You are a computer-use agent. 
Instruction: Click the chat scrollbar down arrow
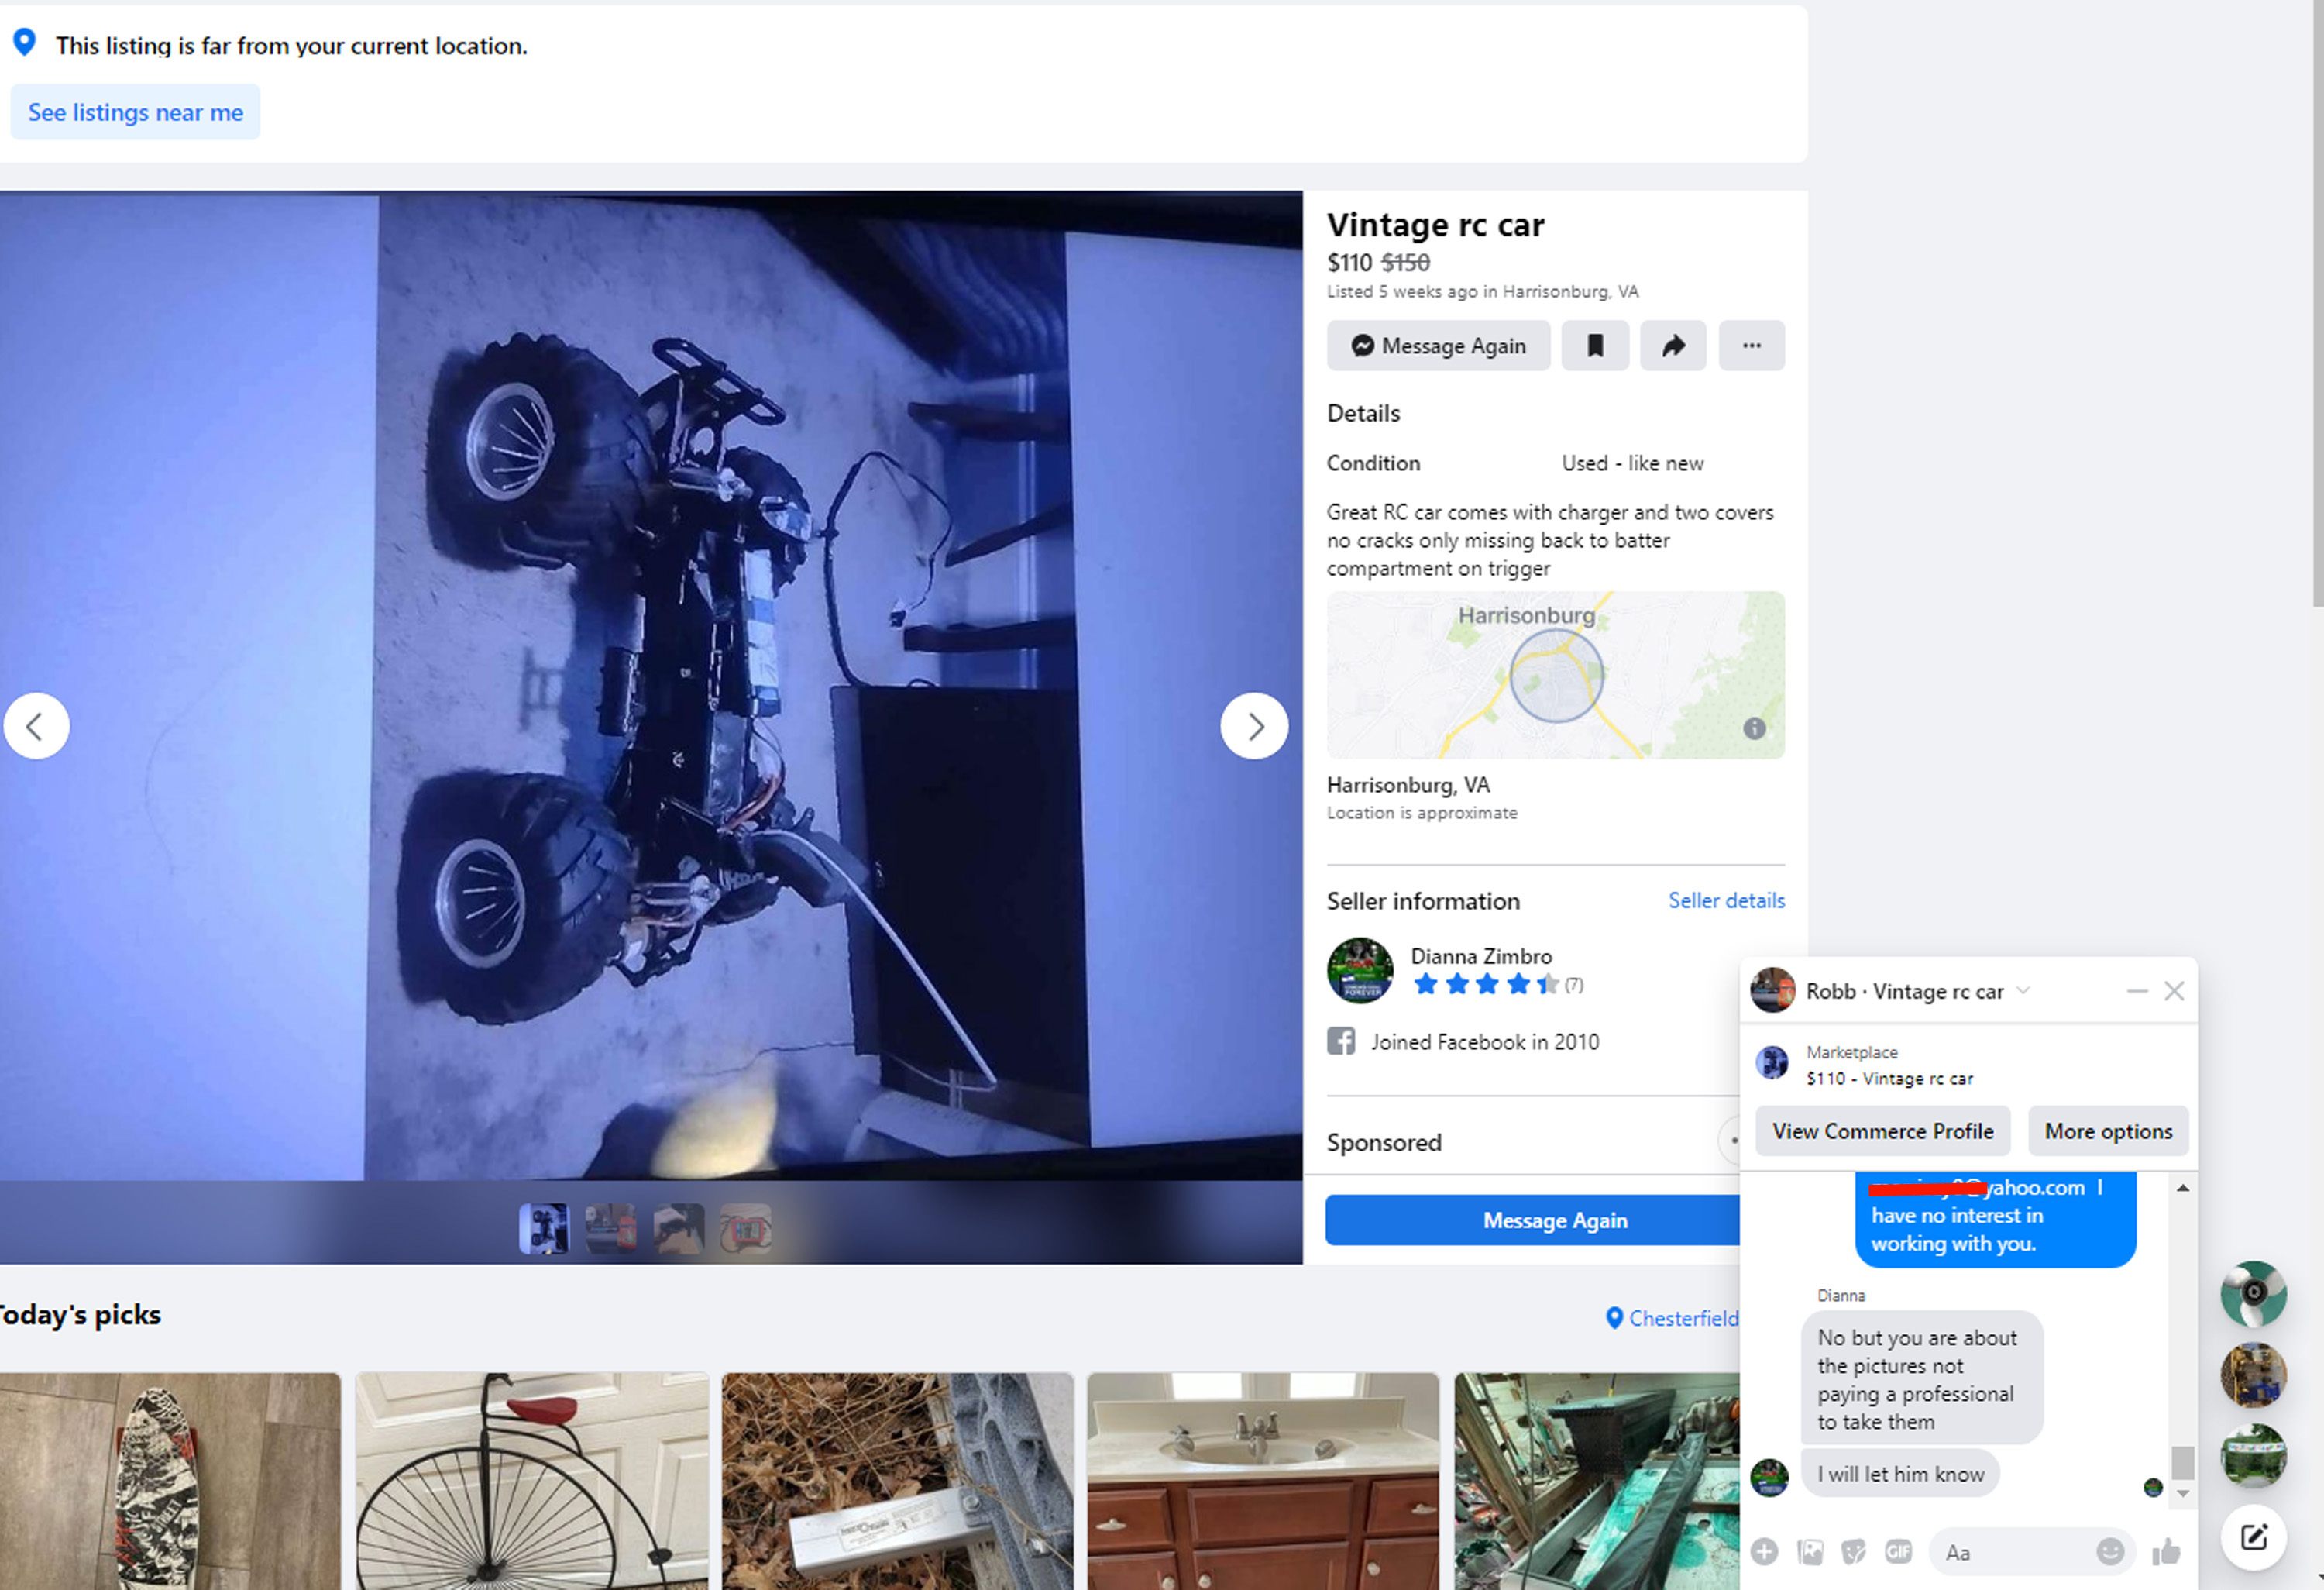[x=2183, y=1494]
